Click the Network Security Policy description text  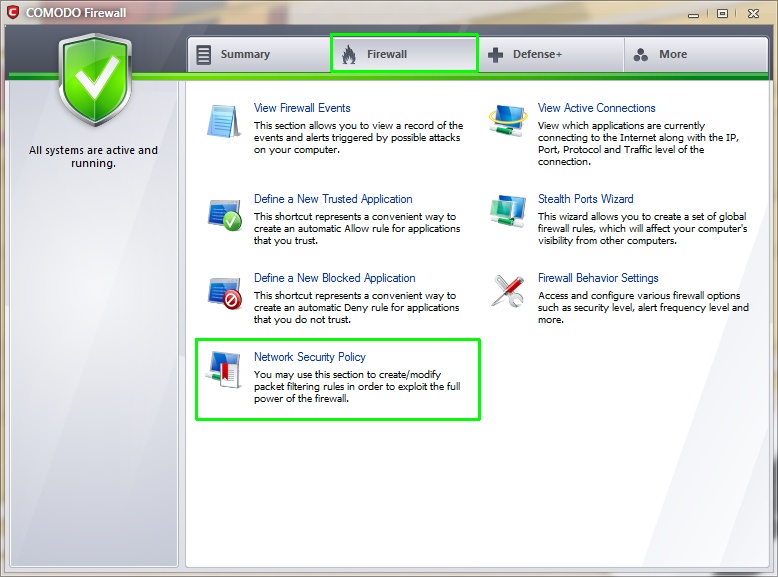[357, 386]
